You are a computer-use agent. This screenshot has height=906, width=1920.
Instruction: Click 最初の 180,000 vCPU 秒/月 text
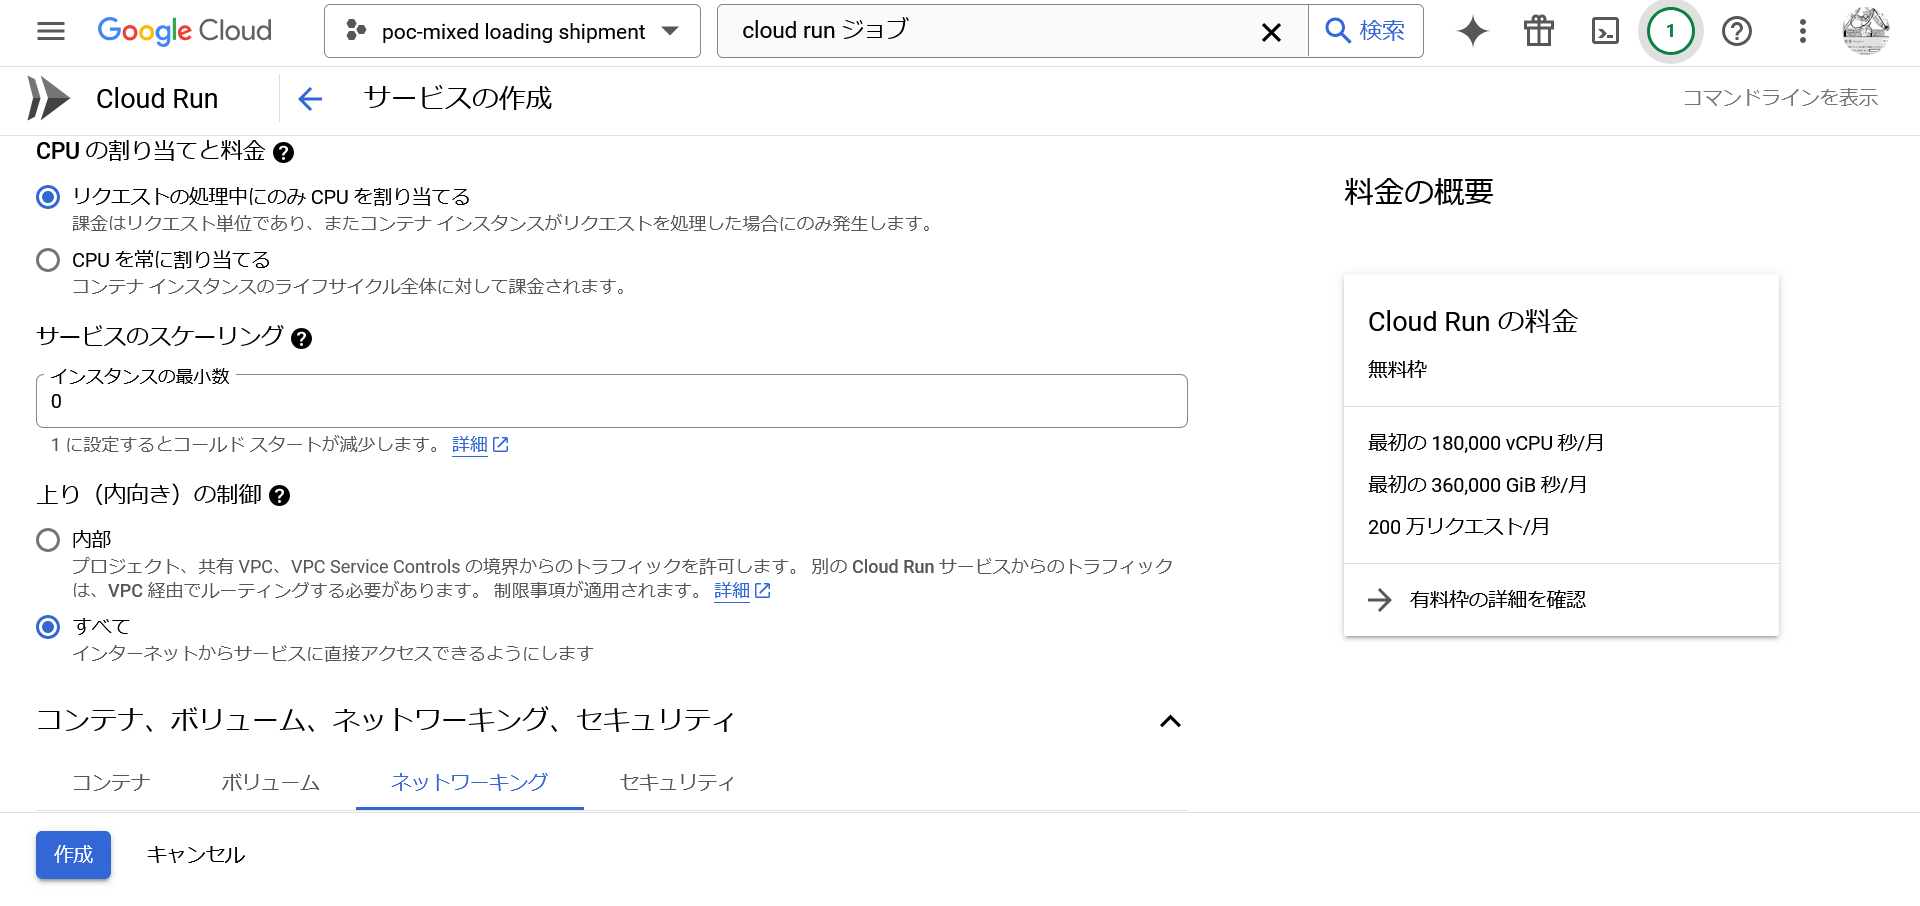[x=1486, y=443]
